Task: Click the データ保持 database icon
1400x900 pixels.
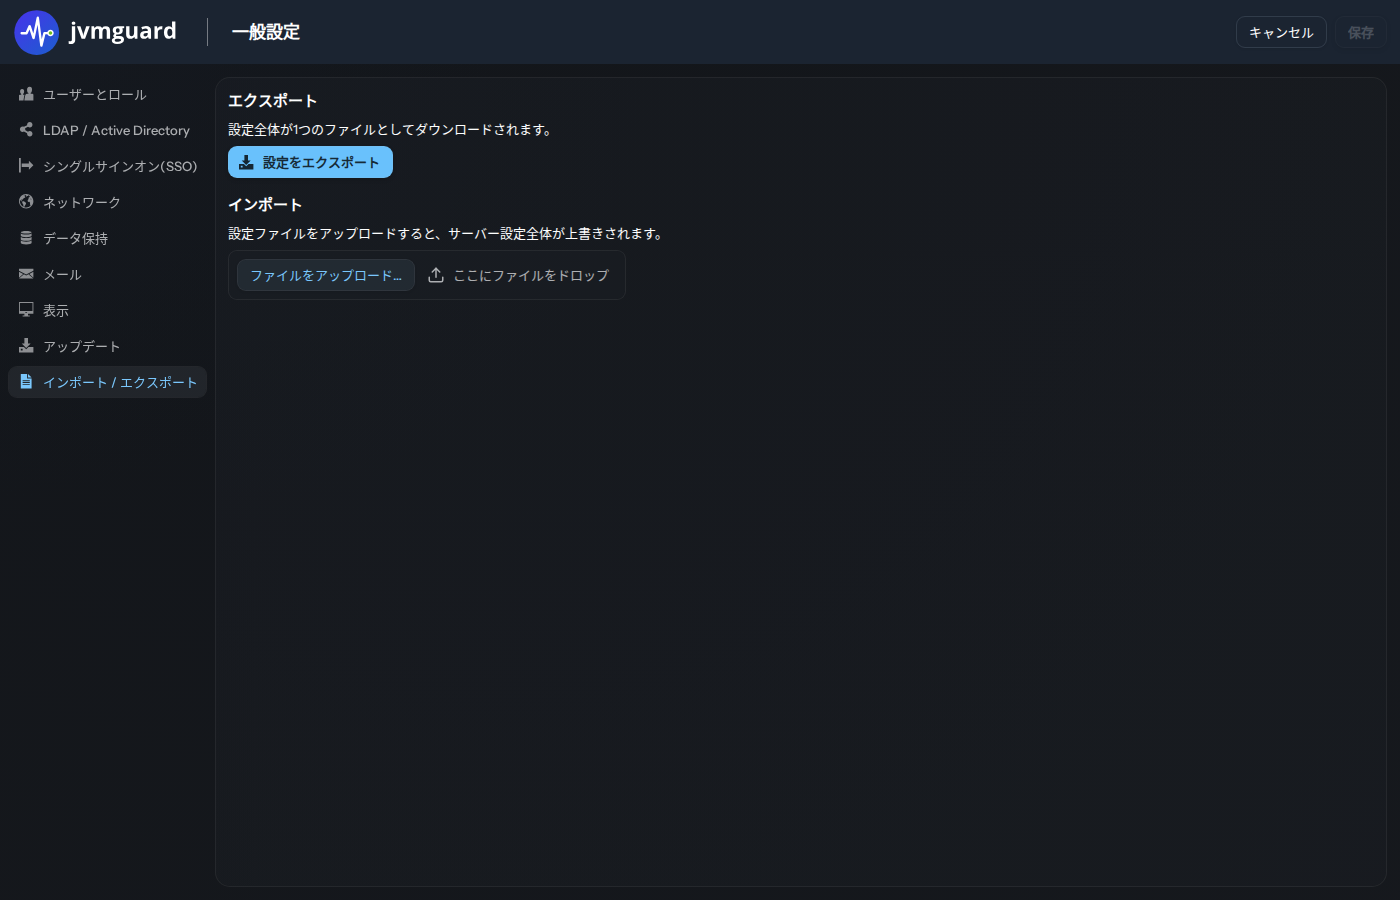Action: [x=26, y=238]
